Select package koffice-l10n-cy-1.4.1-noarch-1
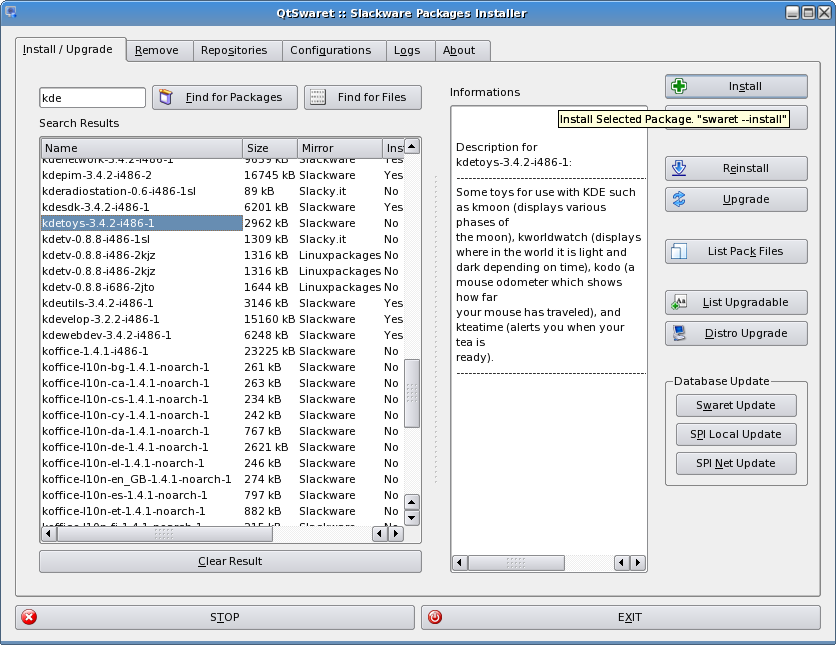The image size is (836, 645). [x=126, y=415]
